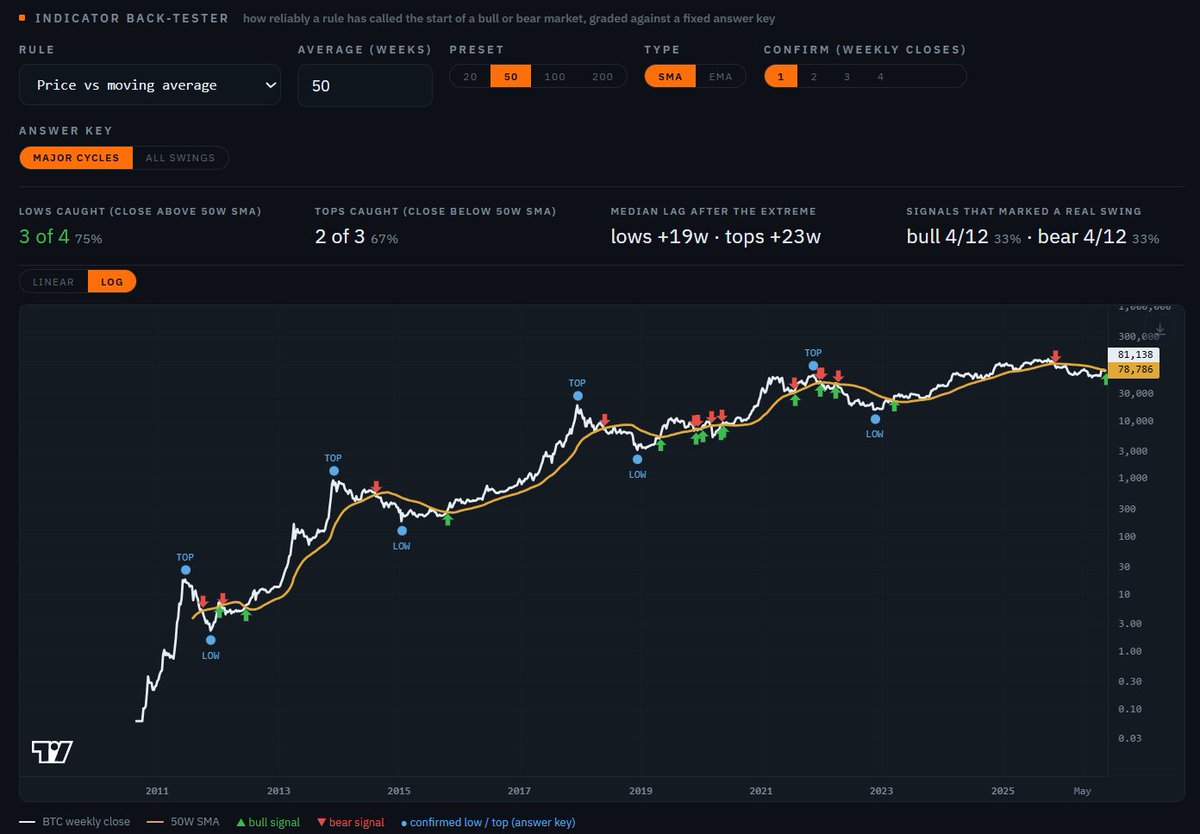Click the '3 of 4' lows caught value

(43, 238)
